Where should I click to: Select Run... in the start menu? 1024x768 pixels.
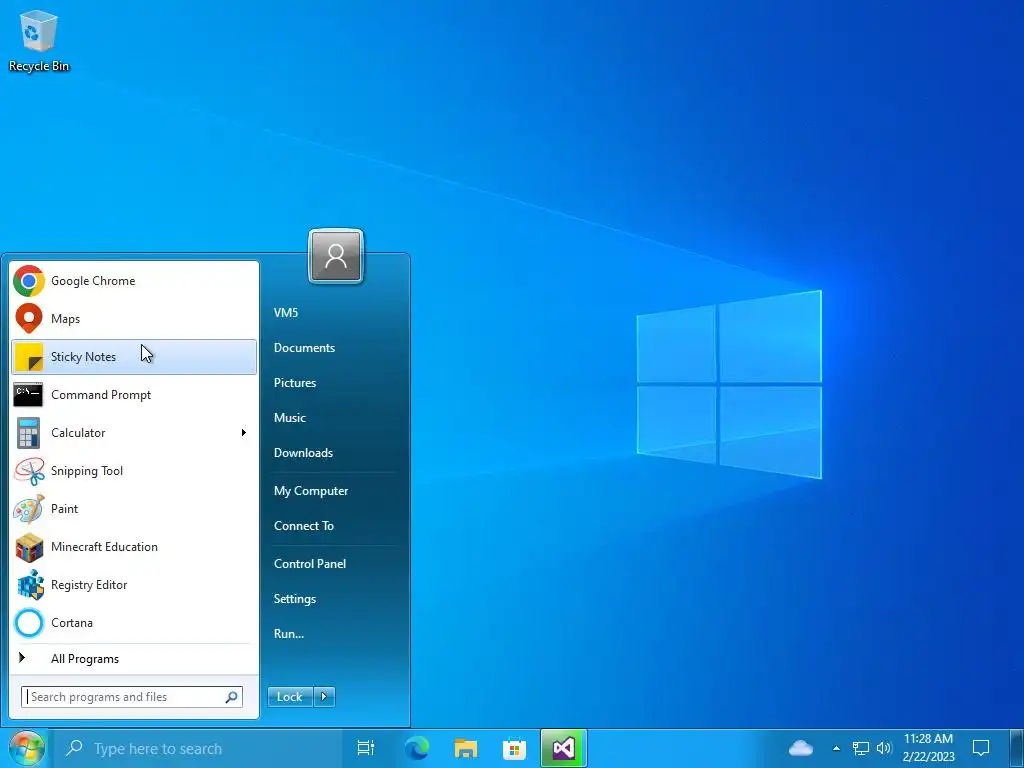click(x=289, y=633)
